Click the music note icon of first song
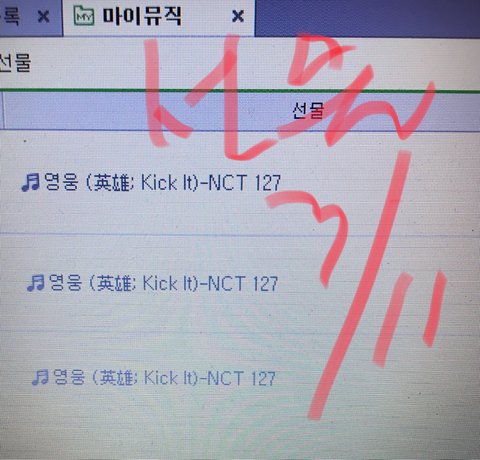480x460 pixels. click(x=31, y=182)
